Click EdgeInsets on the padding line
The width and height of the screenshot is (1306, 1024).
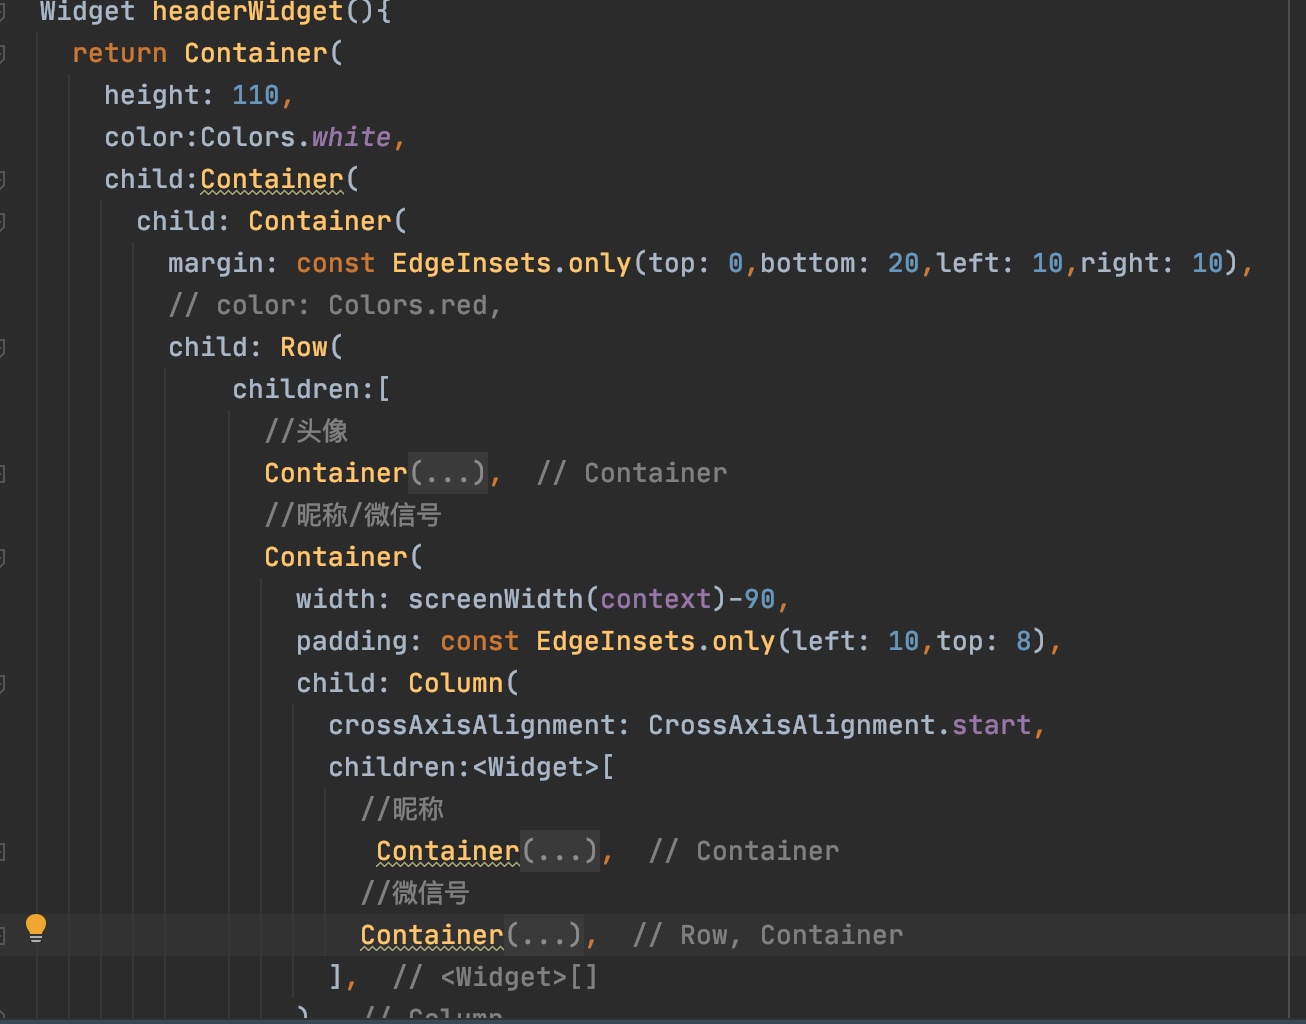pyautogui.click(x=616, y=641)
